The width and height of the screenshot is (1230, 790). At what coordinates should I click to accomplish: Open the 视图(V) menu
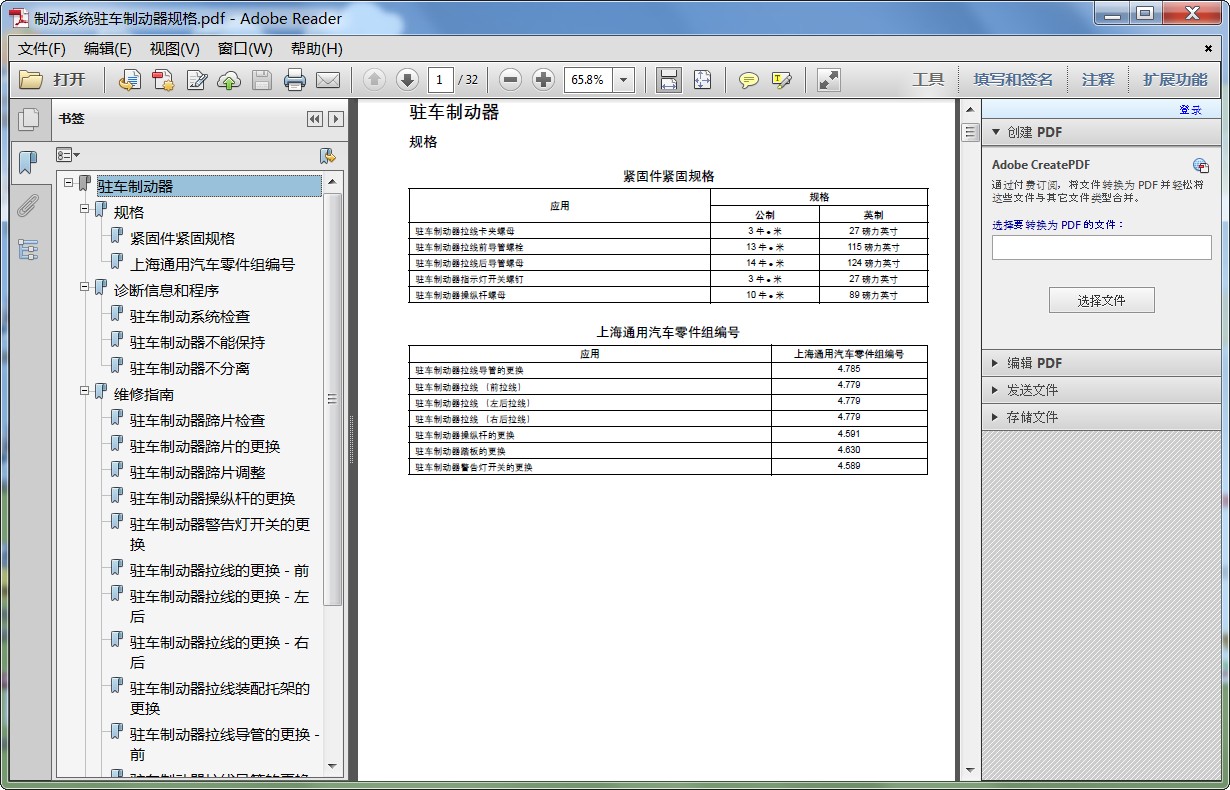coord(174,48)
